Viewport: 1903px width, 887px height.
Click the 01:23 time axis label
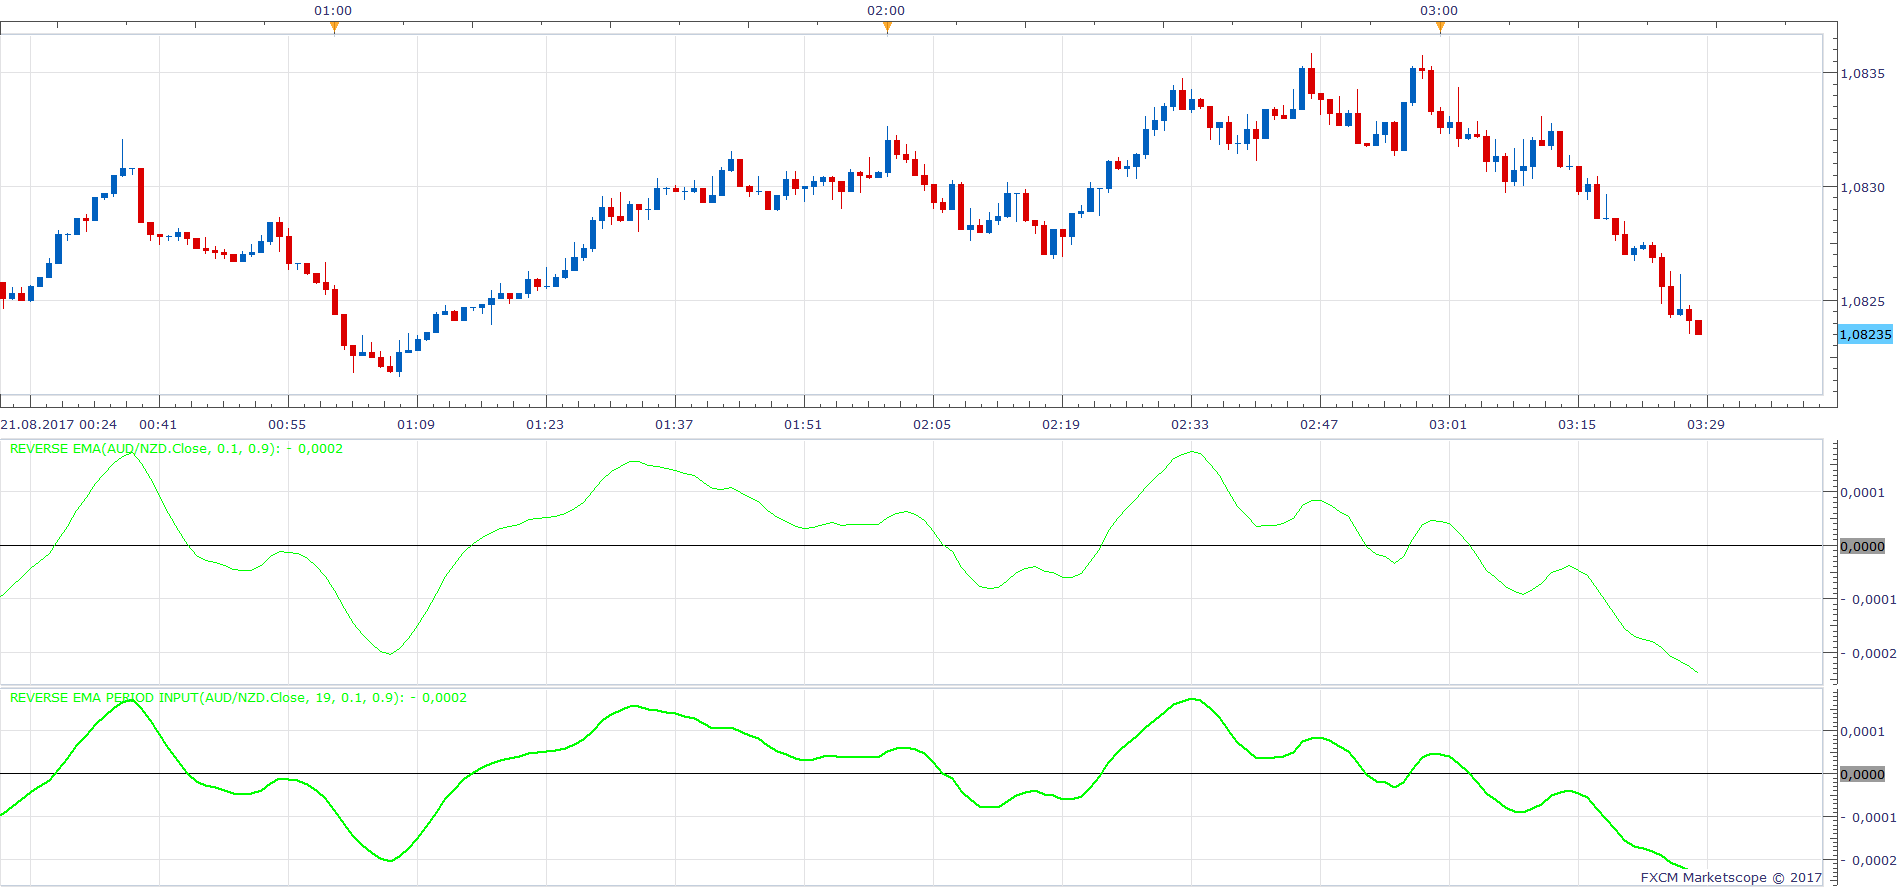[545, 425]
